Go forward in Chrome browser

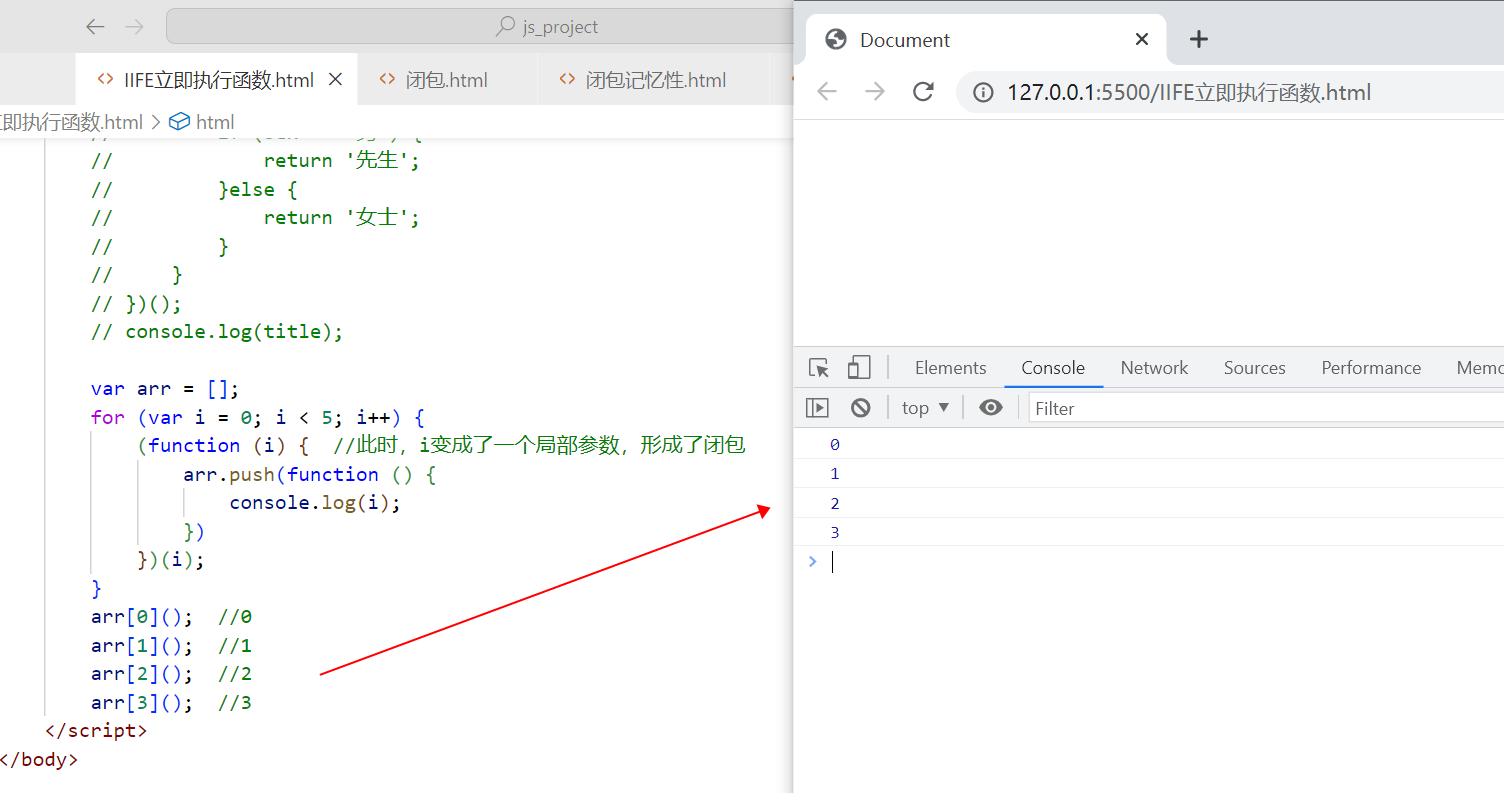(875, 92)
